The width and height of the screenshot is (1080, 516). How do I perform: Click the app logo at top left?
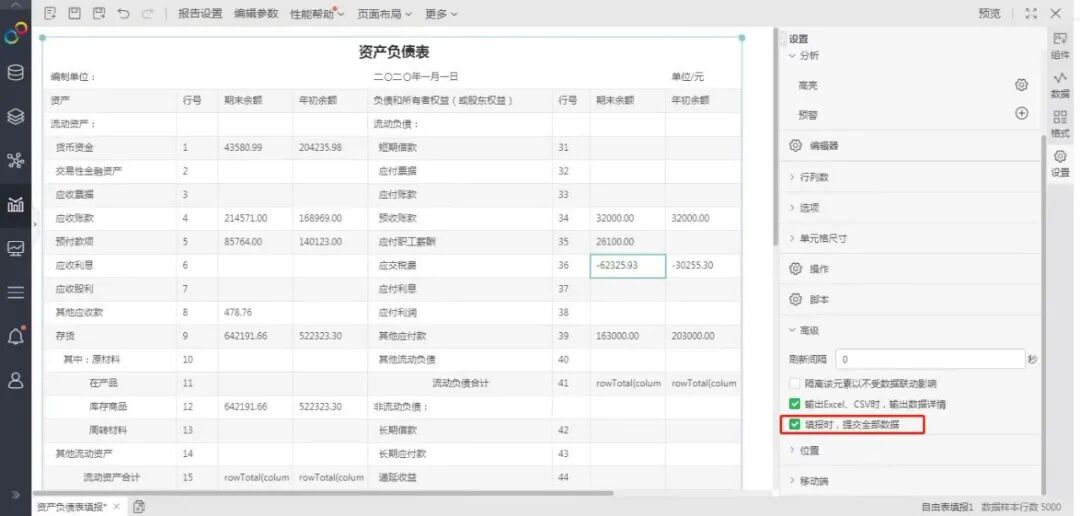pyautogui.click(x=15, y=32)
